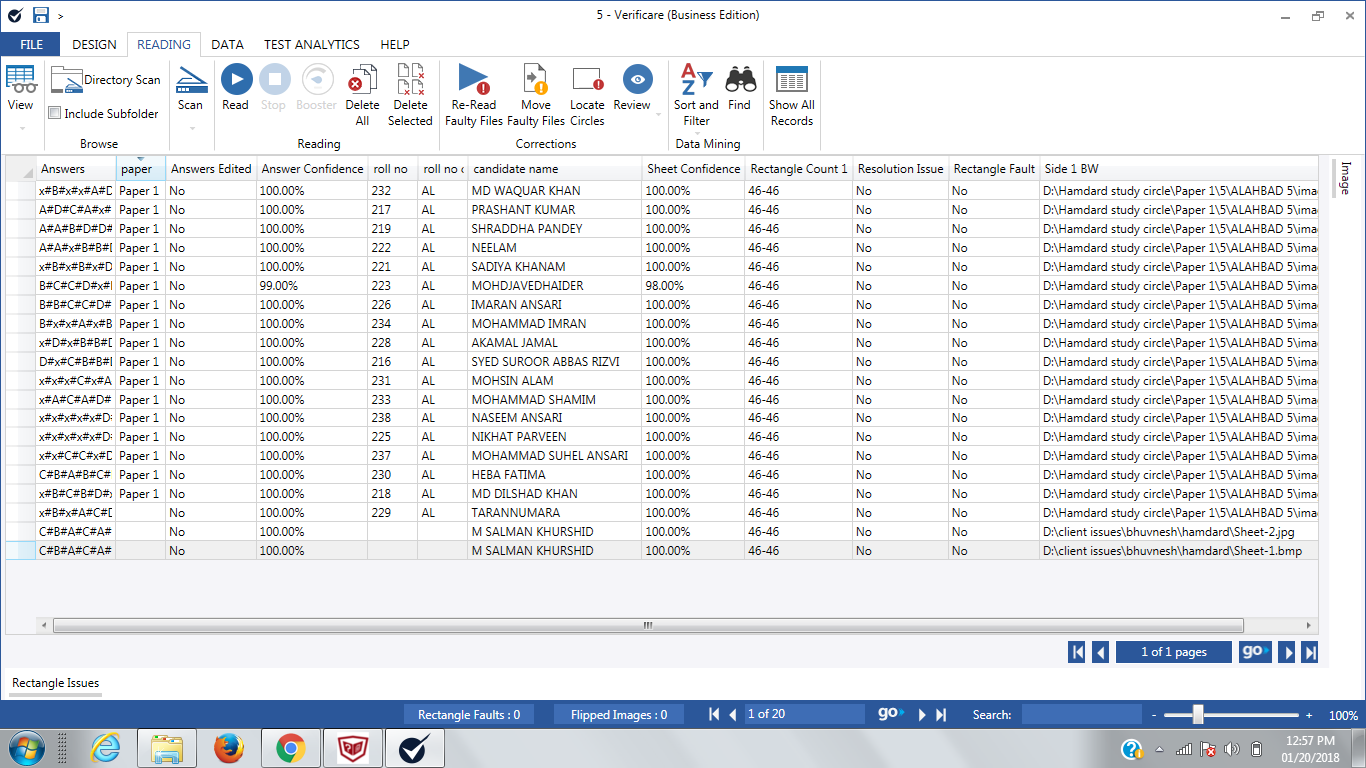Click Delete All icon
The height and width of the screenshot is (768, 1366).
[362, 80]
